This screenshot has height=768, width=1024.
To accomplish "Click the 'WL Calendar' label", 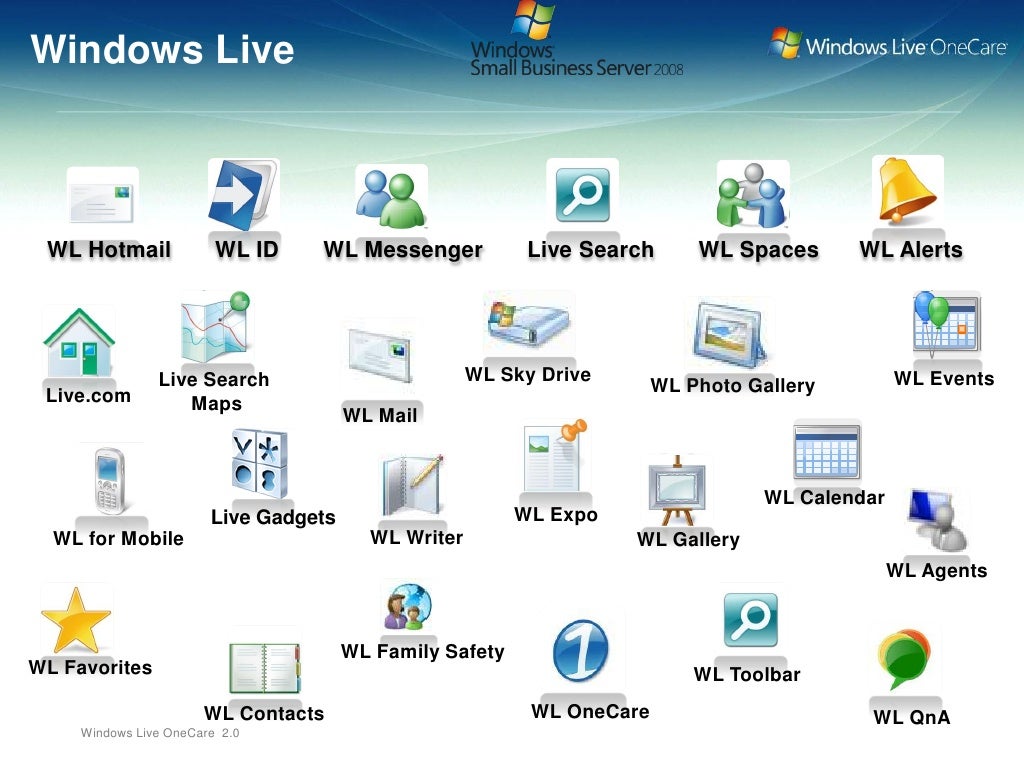I will (824, 498).
